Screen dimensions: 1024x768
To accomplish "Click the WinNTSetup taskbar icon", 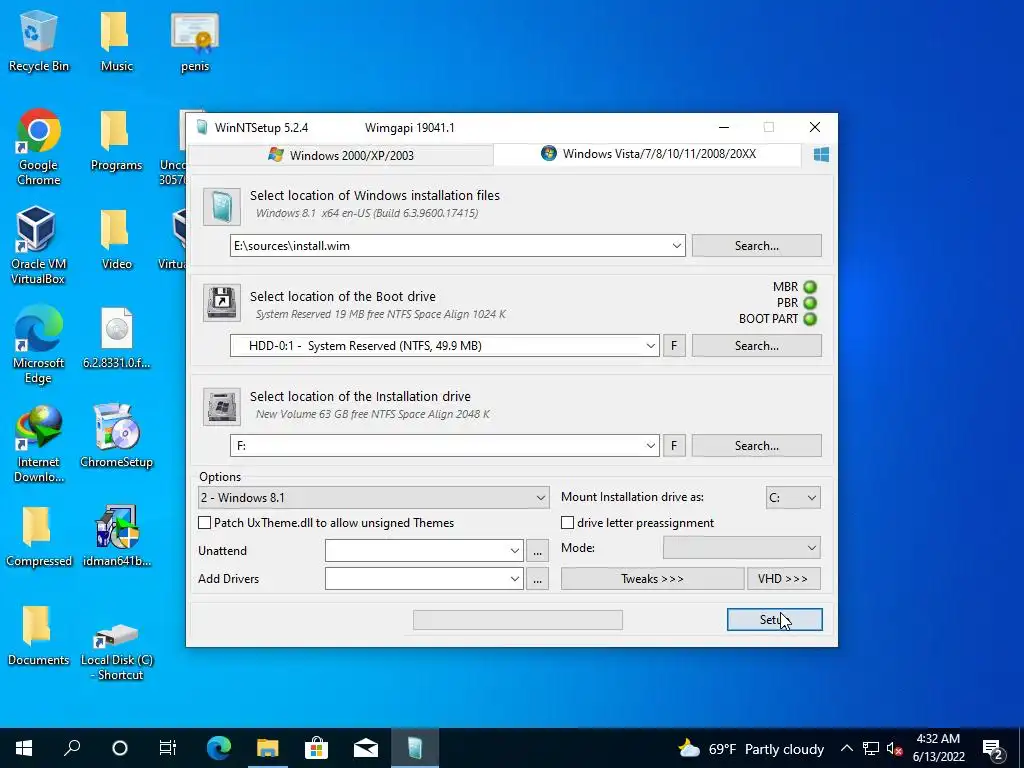I will pos(415,748).
